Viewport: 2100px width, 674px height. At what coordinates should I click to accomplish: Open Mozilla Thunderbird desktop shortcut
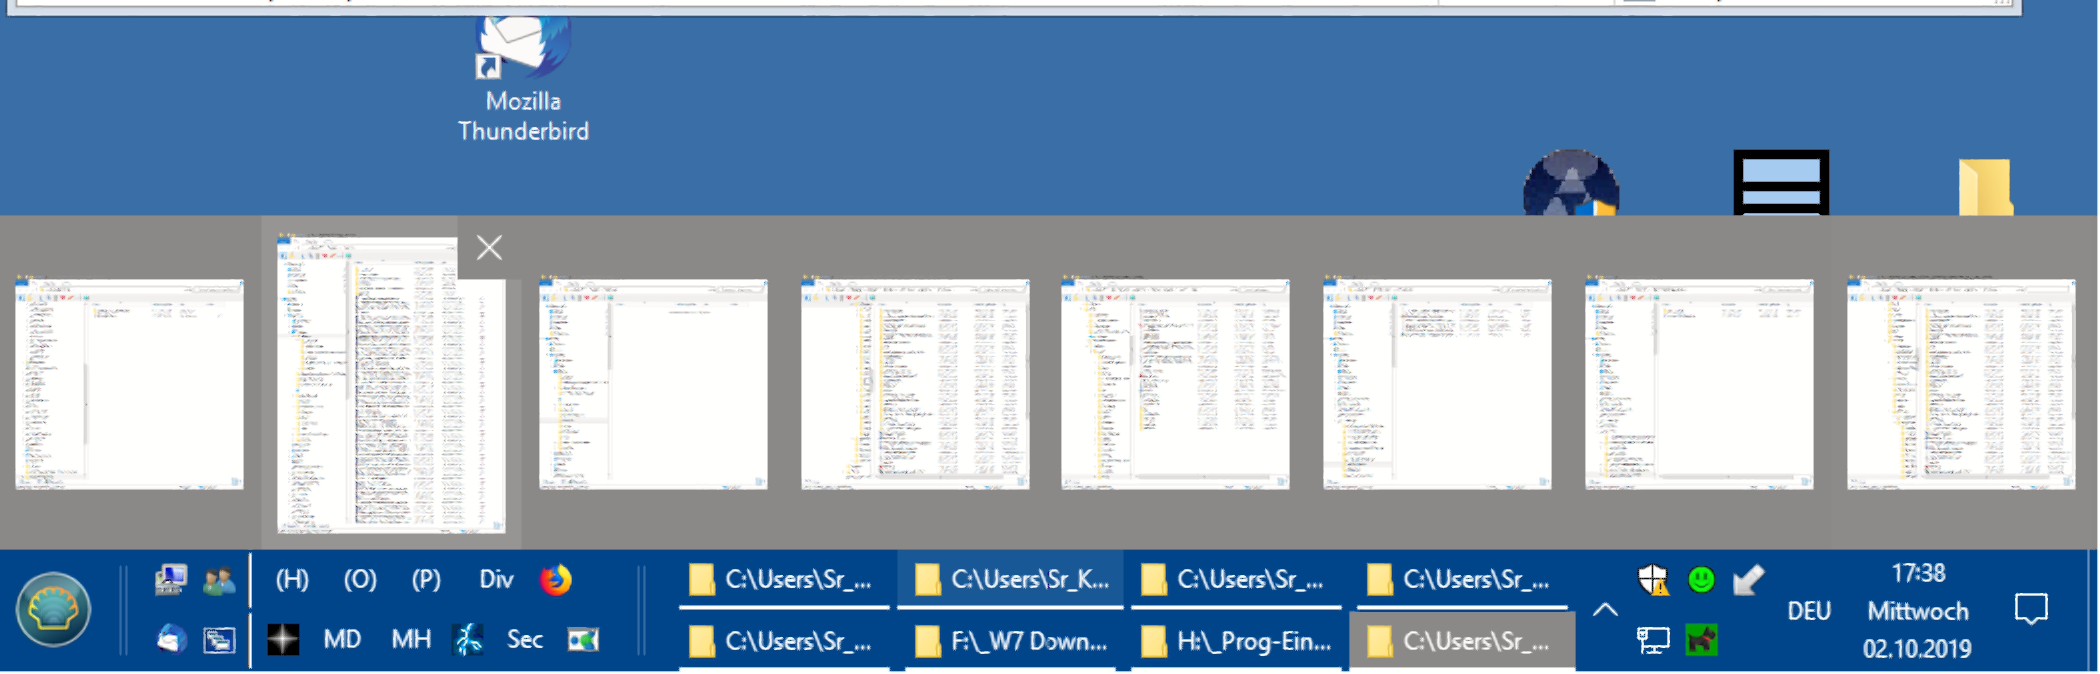(x=523, y=80)
